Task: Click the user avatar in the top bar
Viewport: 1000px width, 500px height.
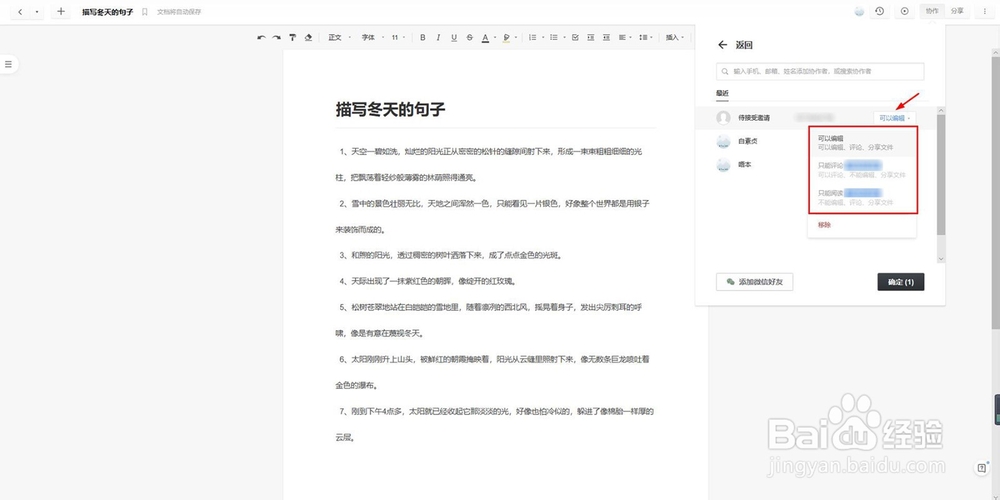Action: tap(860, 11)
